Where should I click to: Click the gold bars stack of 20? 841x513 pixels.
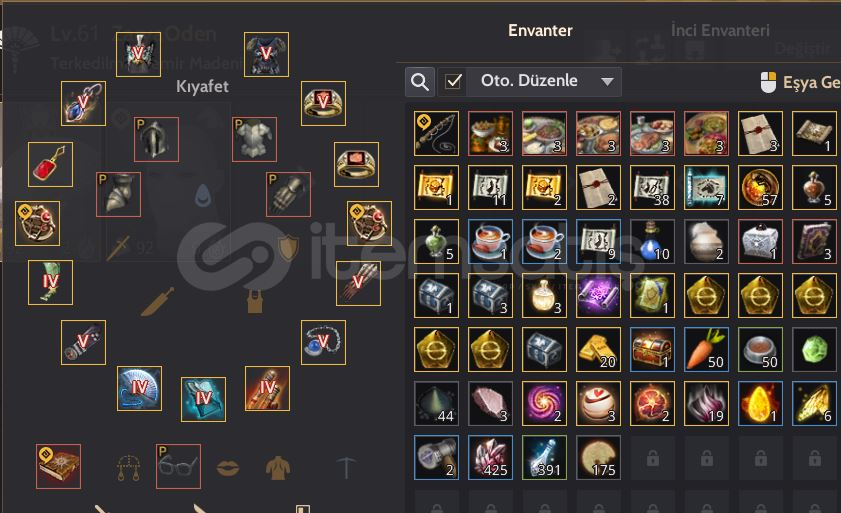pyautogui.click(x=599, y=349)
